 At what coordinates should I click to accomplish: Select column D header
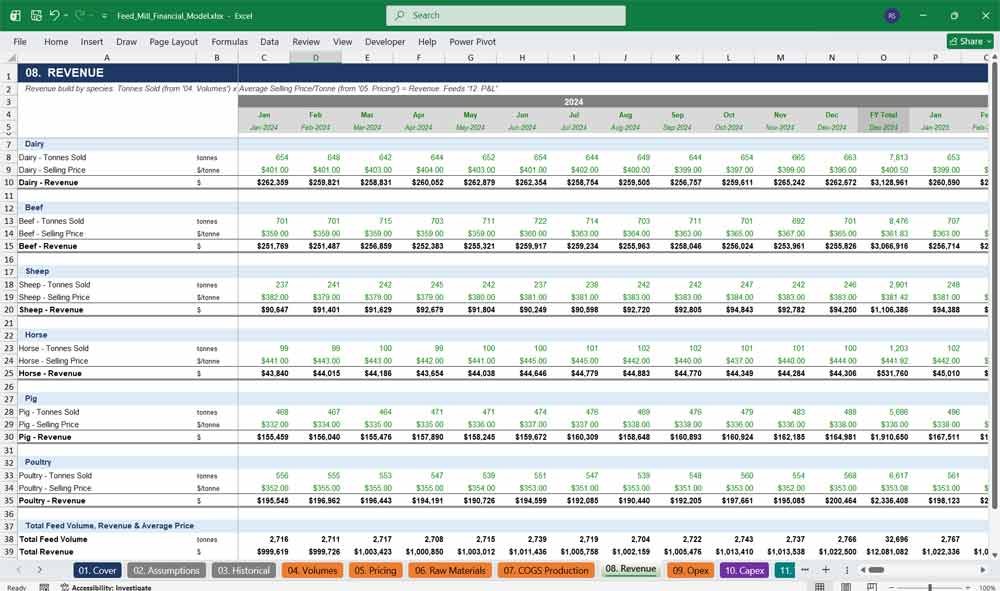click(316, 57)
